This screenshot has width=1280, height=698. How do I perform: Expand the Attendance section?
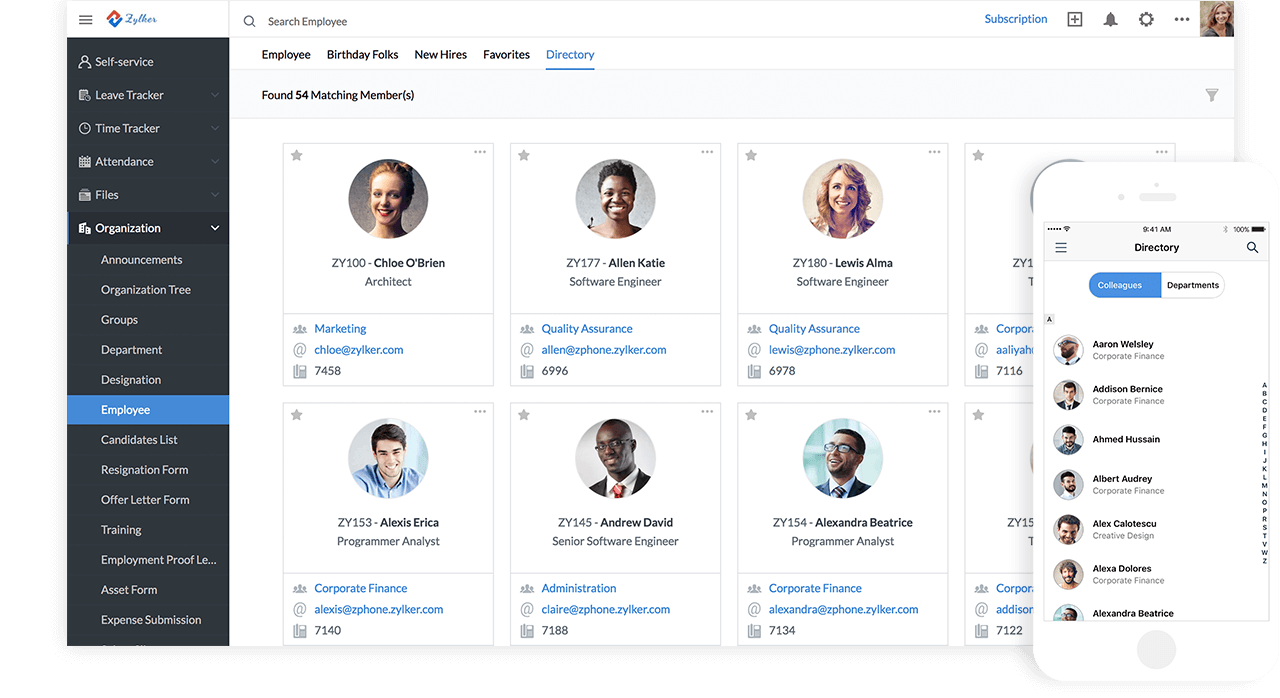click(x=214, y=161)
